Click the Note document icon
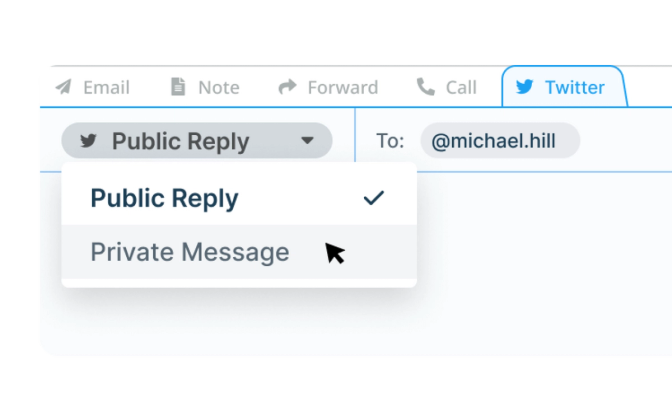 click(x=178, y=87)
